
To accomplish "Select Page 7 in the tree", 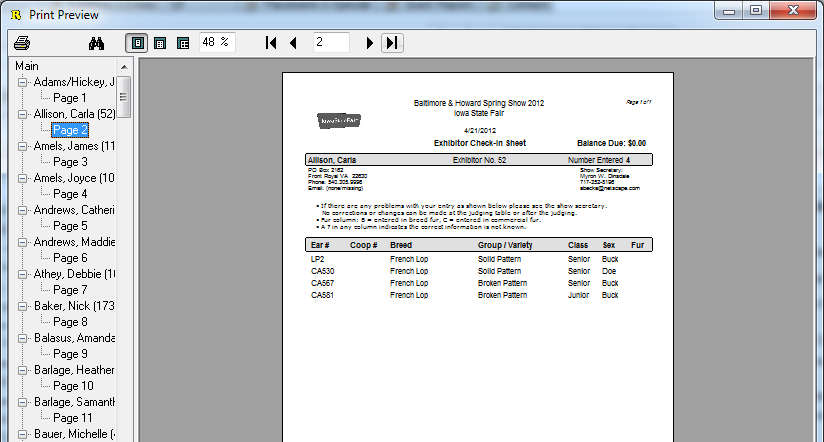I will (x=70, y=290).
